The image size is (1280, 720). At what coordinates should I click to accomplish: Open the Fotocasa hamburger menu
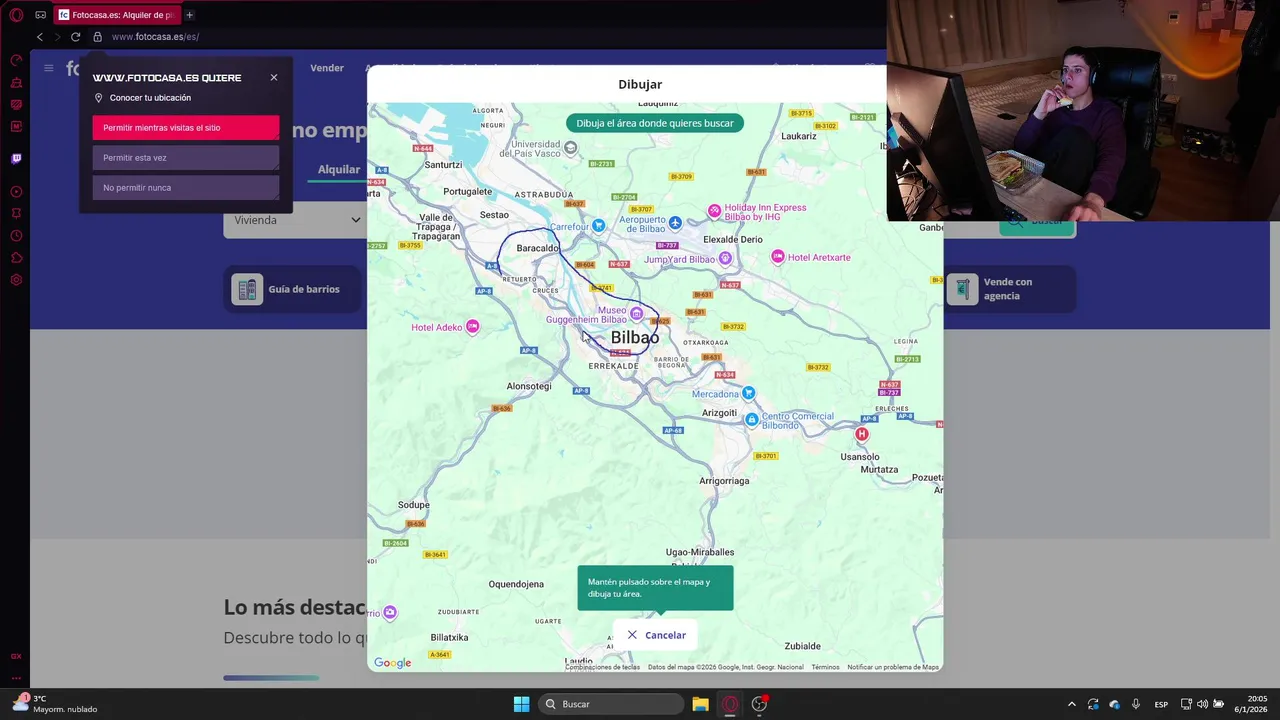48,68
